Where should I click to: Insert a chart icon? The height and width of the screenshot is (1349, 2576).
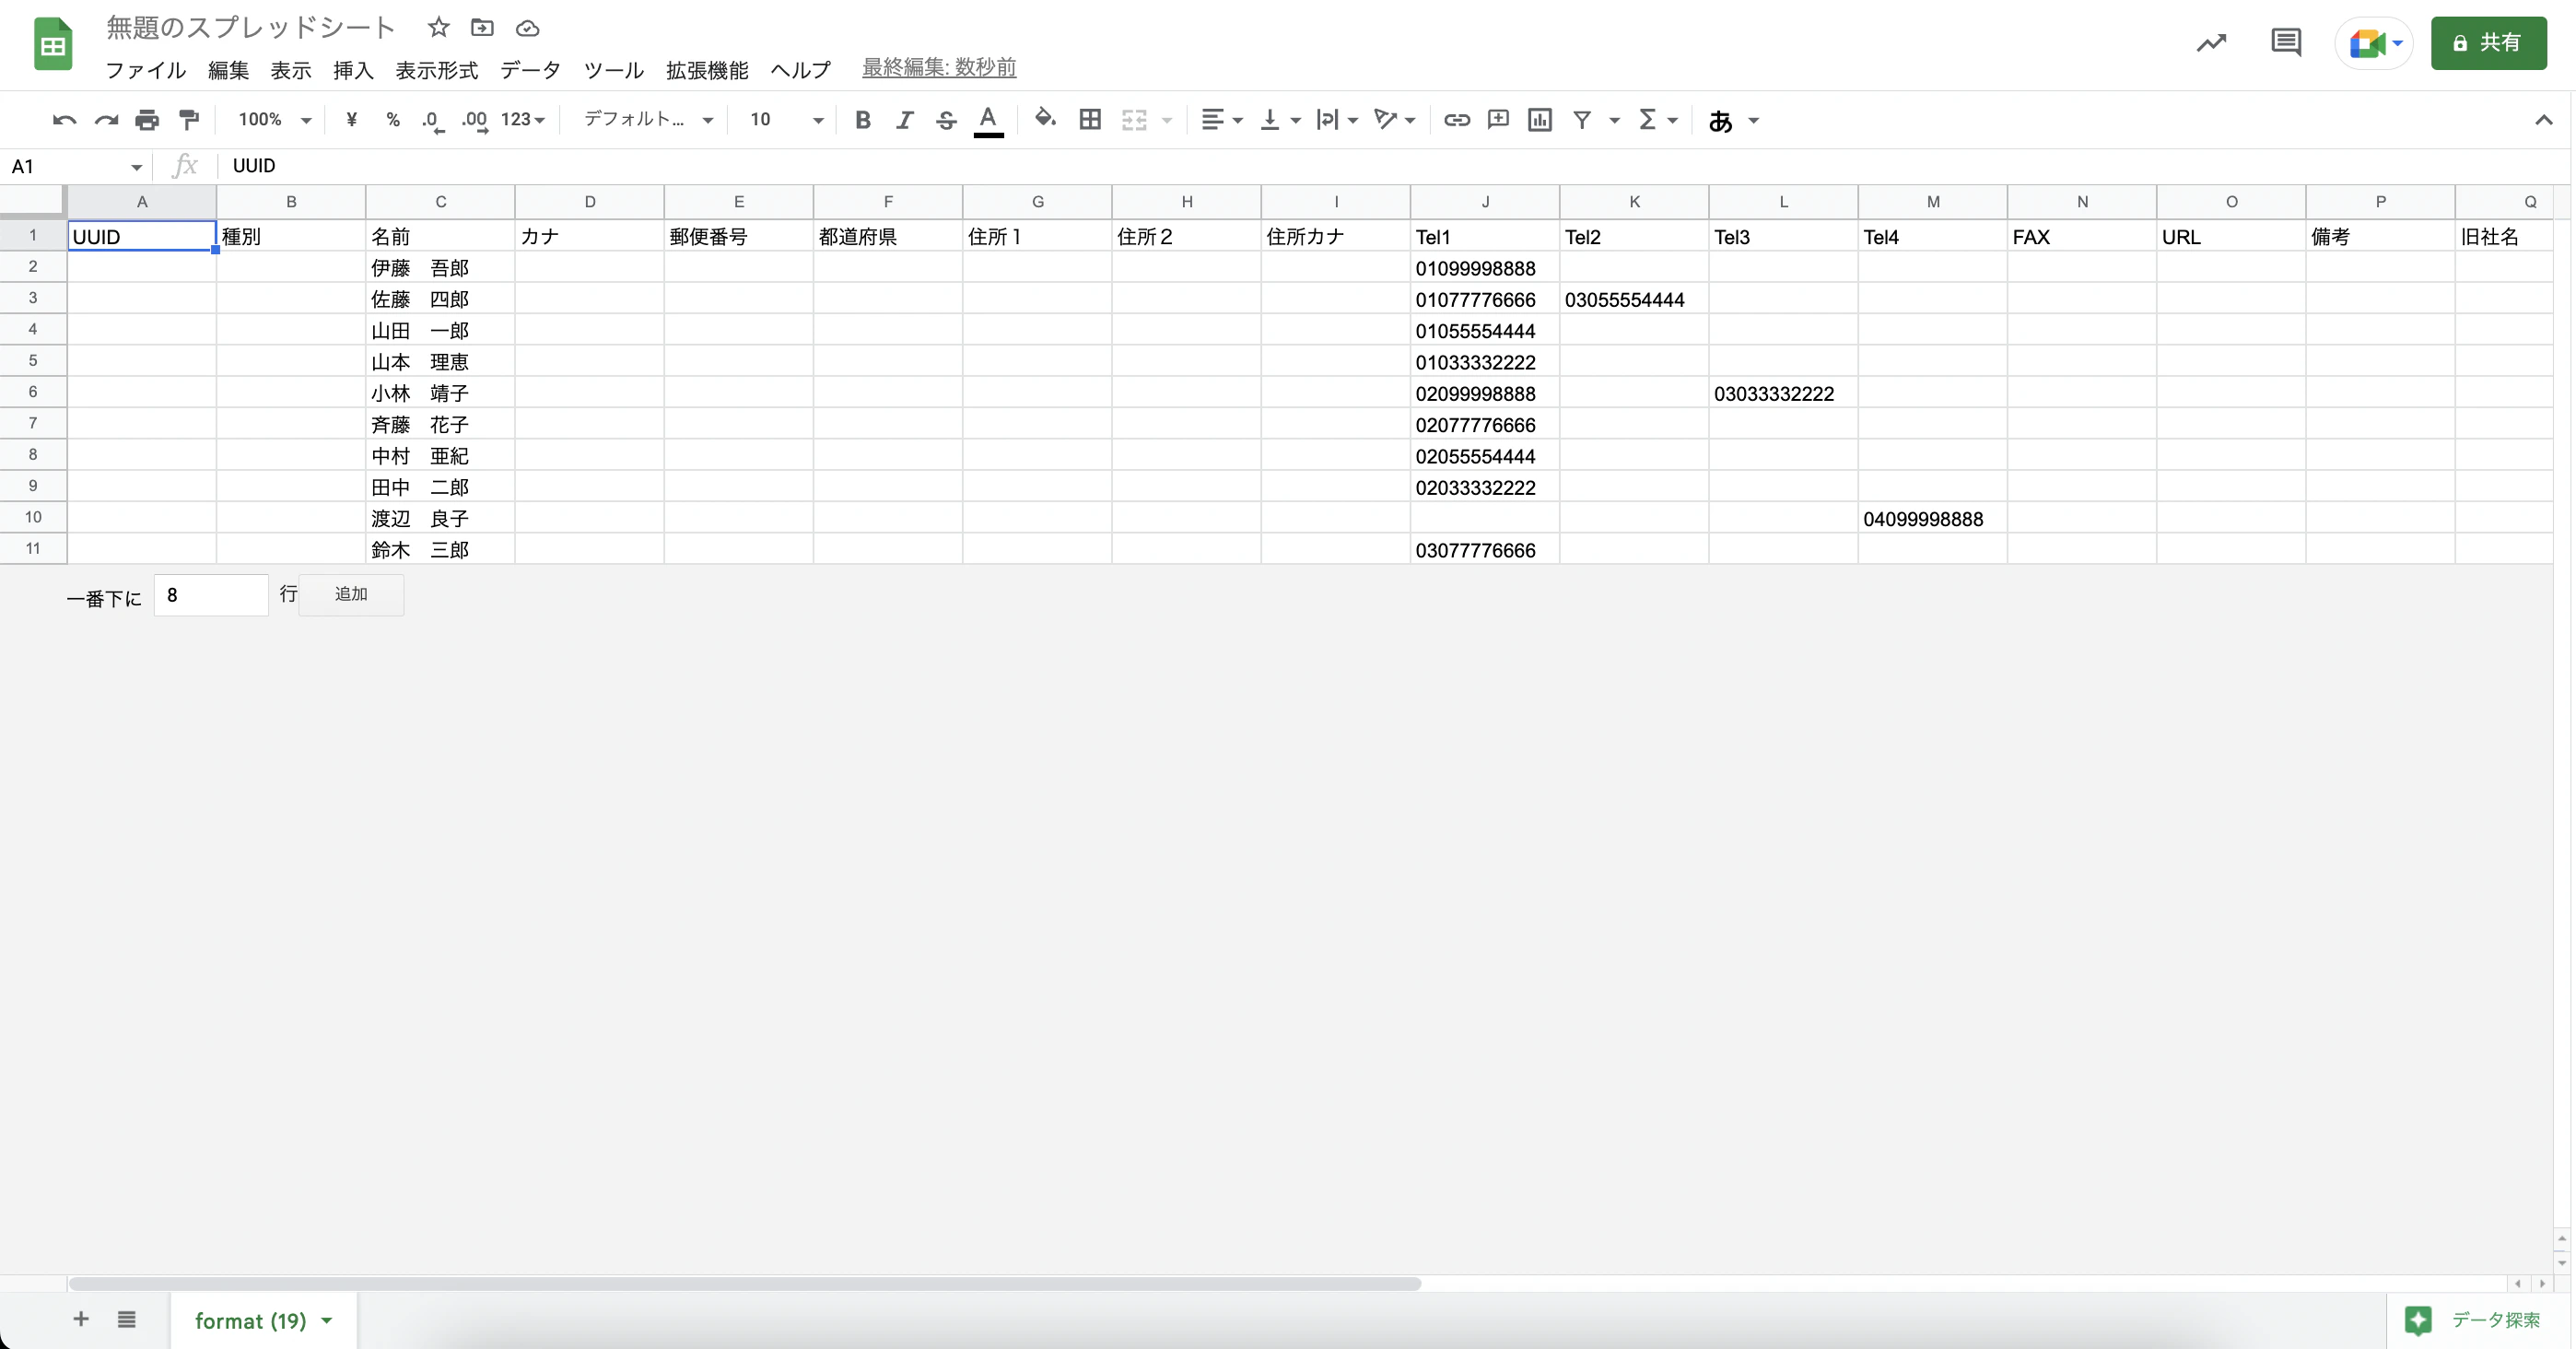click(x=1540, y=120)
